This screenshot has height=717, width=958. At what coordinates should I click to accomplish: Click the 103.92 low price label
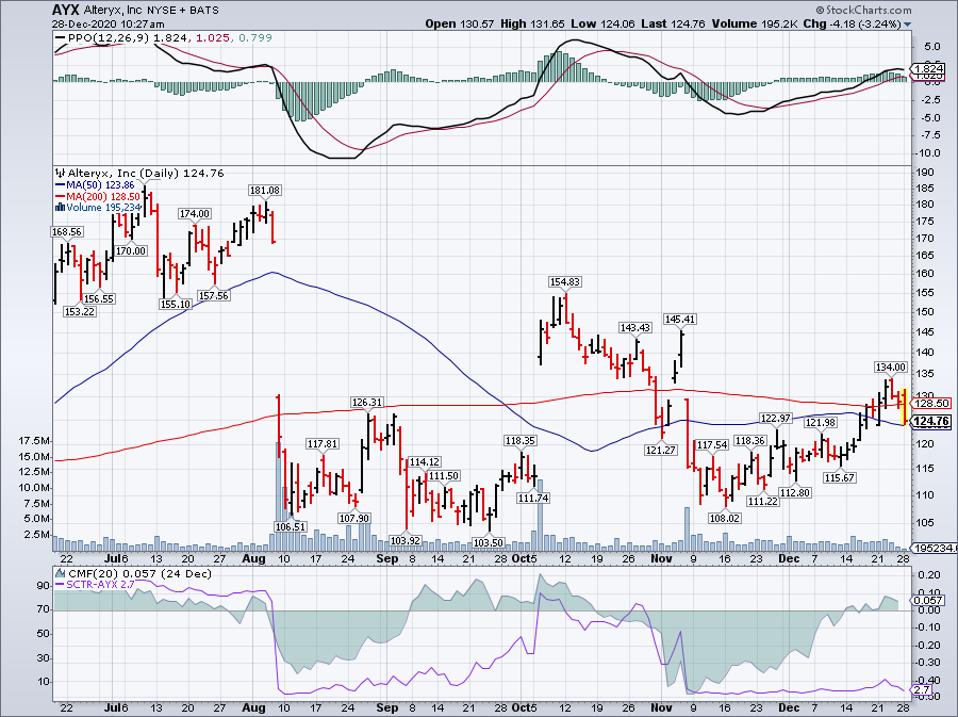pos(406,540)
